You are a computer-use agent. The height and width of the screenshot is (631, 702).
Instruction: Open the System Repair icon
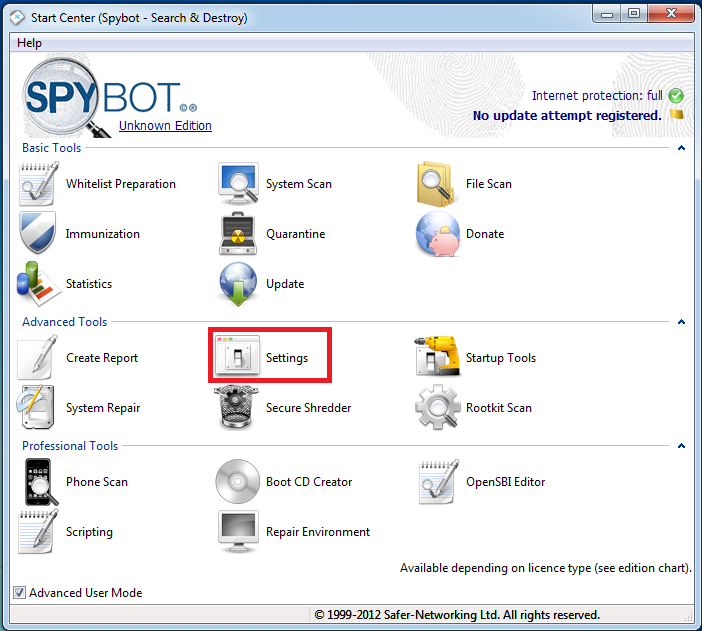[x=36, y=408]
